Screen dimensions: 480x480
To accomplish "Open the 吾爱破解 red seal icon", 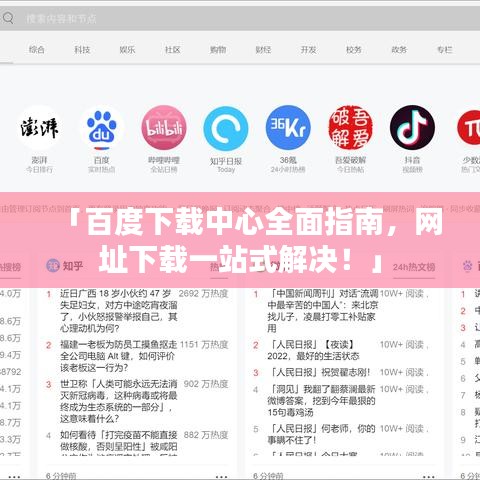I will coord(350,128).
